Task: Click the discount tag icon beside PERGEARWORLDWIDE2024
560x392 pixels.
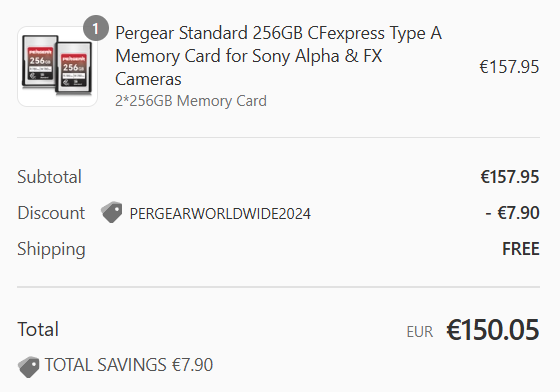Action: (111, 212)
